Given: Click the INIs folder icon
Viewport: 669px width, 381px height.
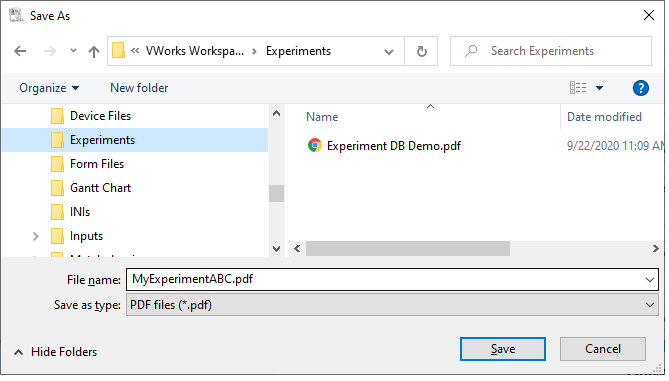Looking at the screenshot, I should click(57, 212).
